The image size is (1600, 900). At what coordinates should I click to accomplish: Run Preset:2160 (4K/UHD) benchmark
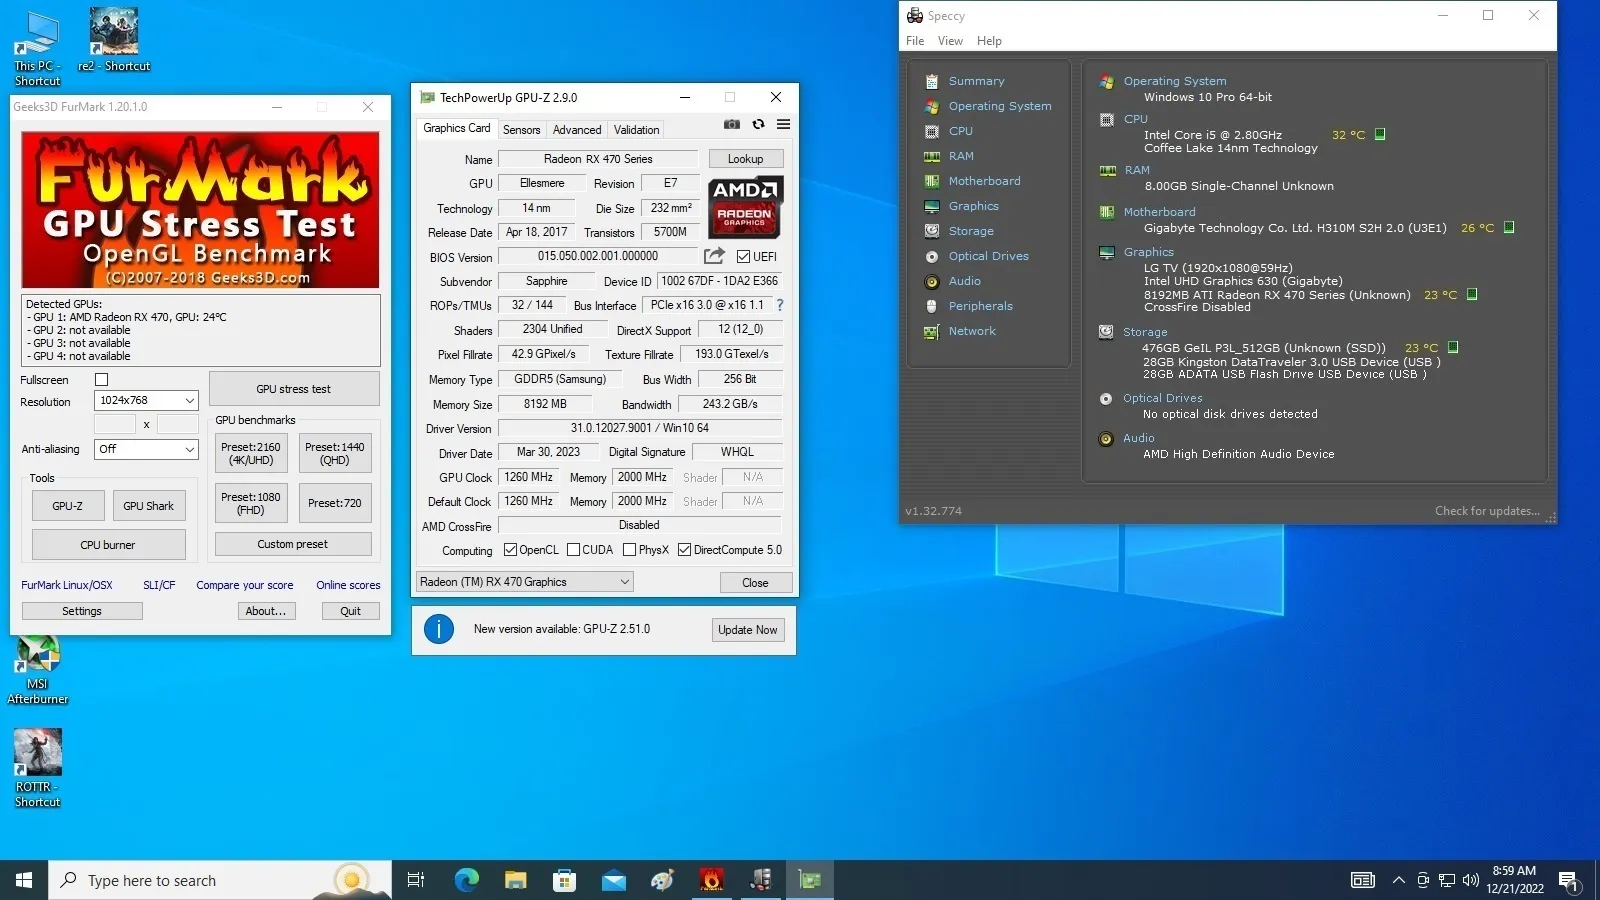[251, 454]
